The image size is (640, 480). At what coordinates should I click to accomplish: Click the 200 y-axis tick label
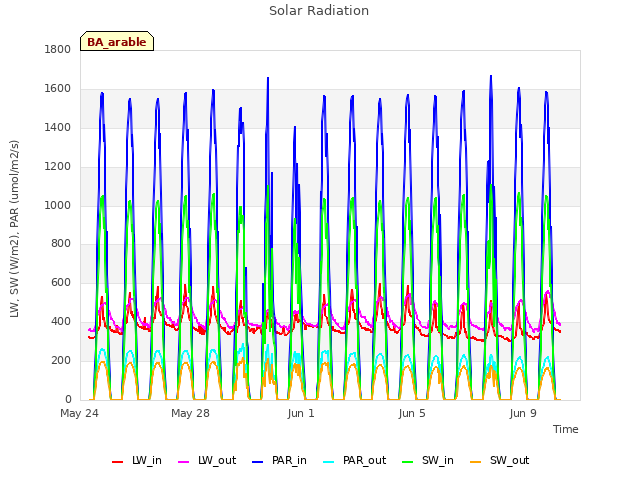tap(61, 360)
